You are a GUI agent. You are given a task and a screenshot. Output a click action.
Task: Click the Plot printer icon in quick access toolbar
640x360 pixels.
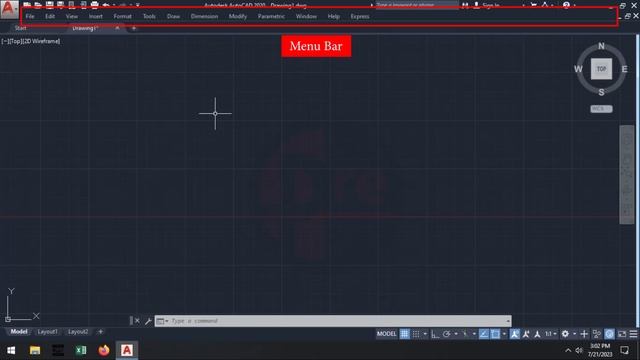(94, 5)
